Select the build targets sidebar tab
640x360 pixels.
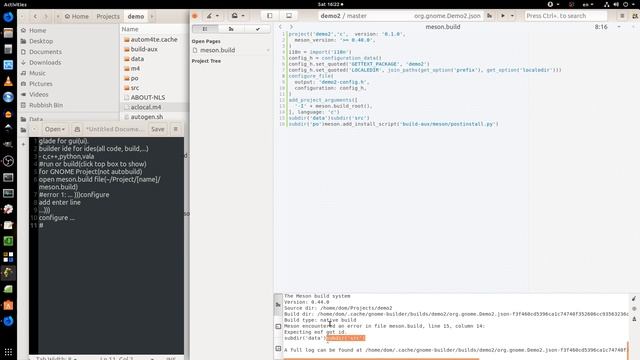pos(231,29)
